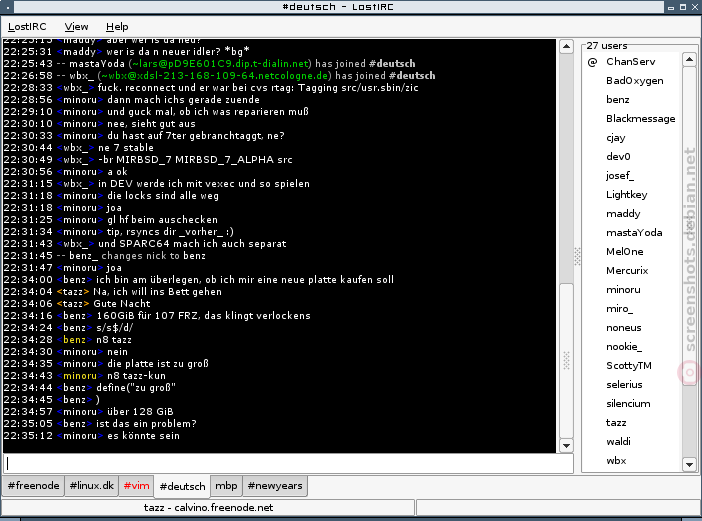Select user dev0
Image resolution: width=702 pixels, height=521 pixels.
tap(618, 157)
